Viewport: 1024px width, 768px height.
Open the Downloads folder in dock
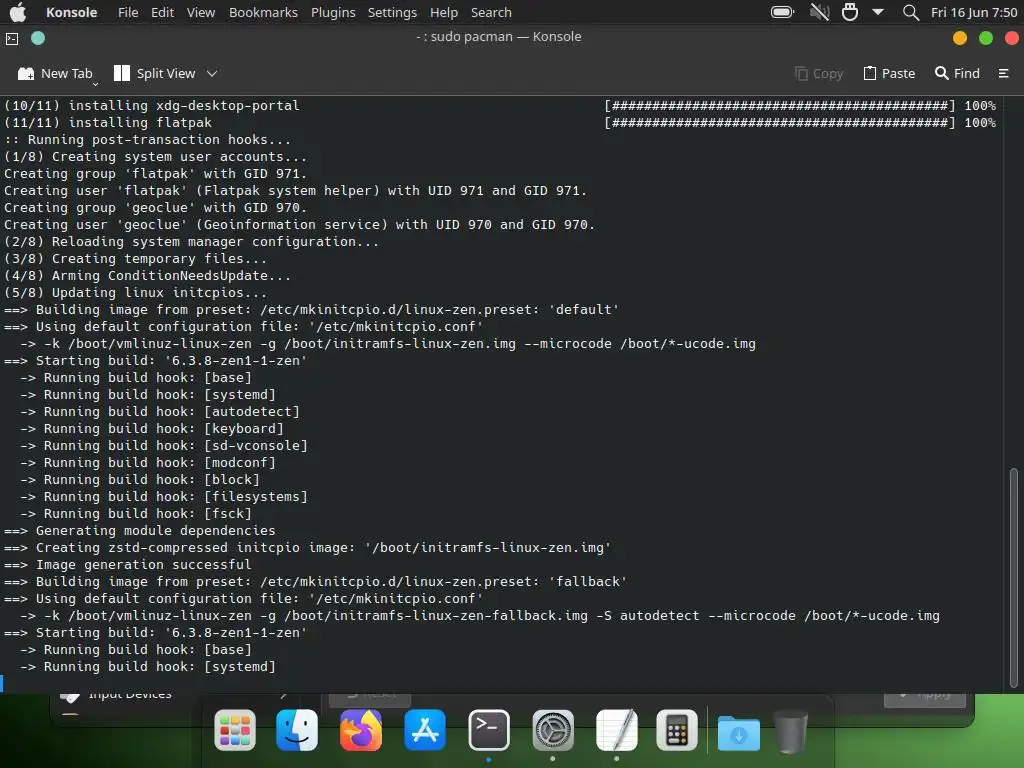pos(739,732)
